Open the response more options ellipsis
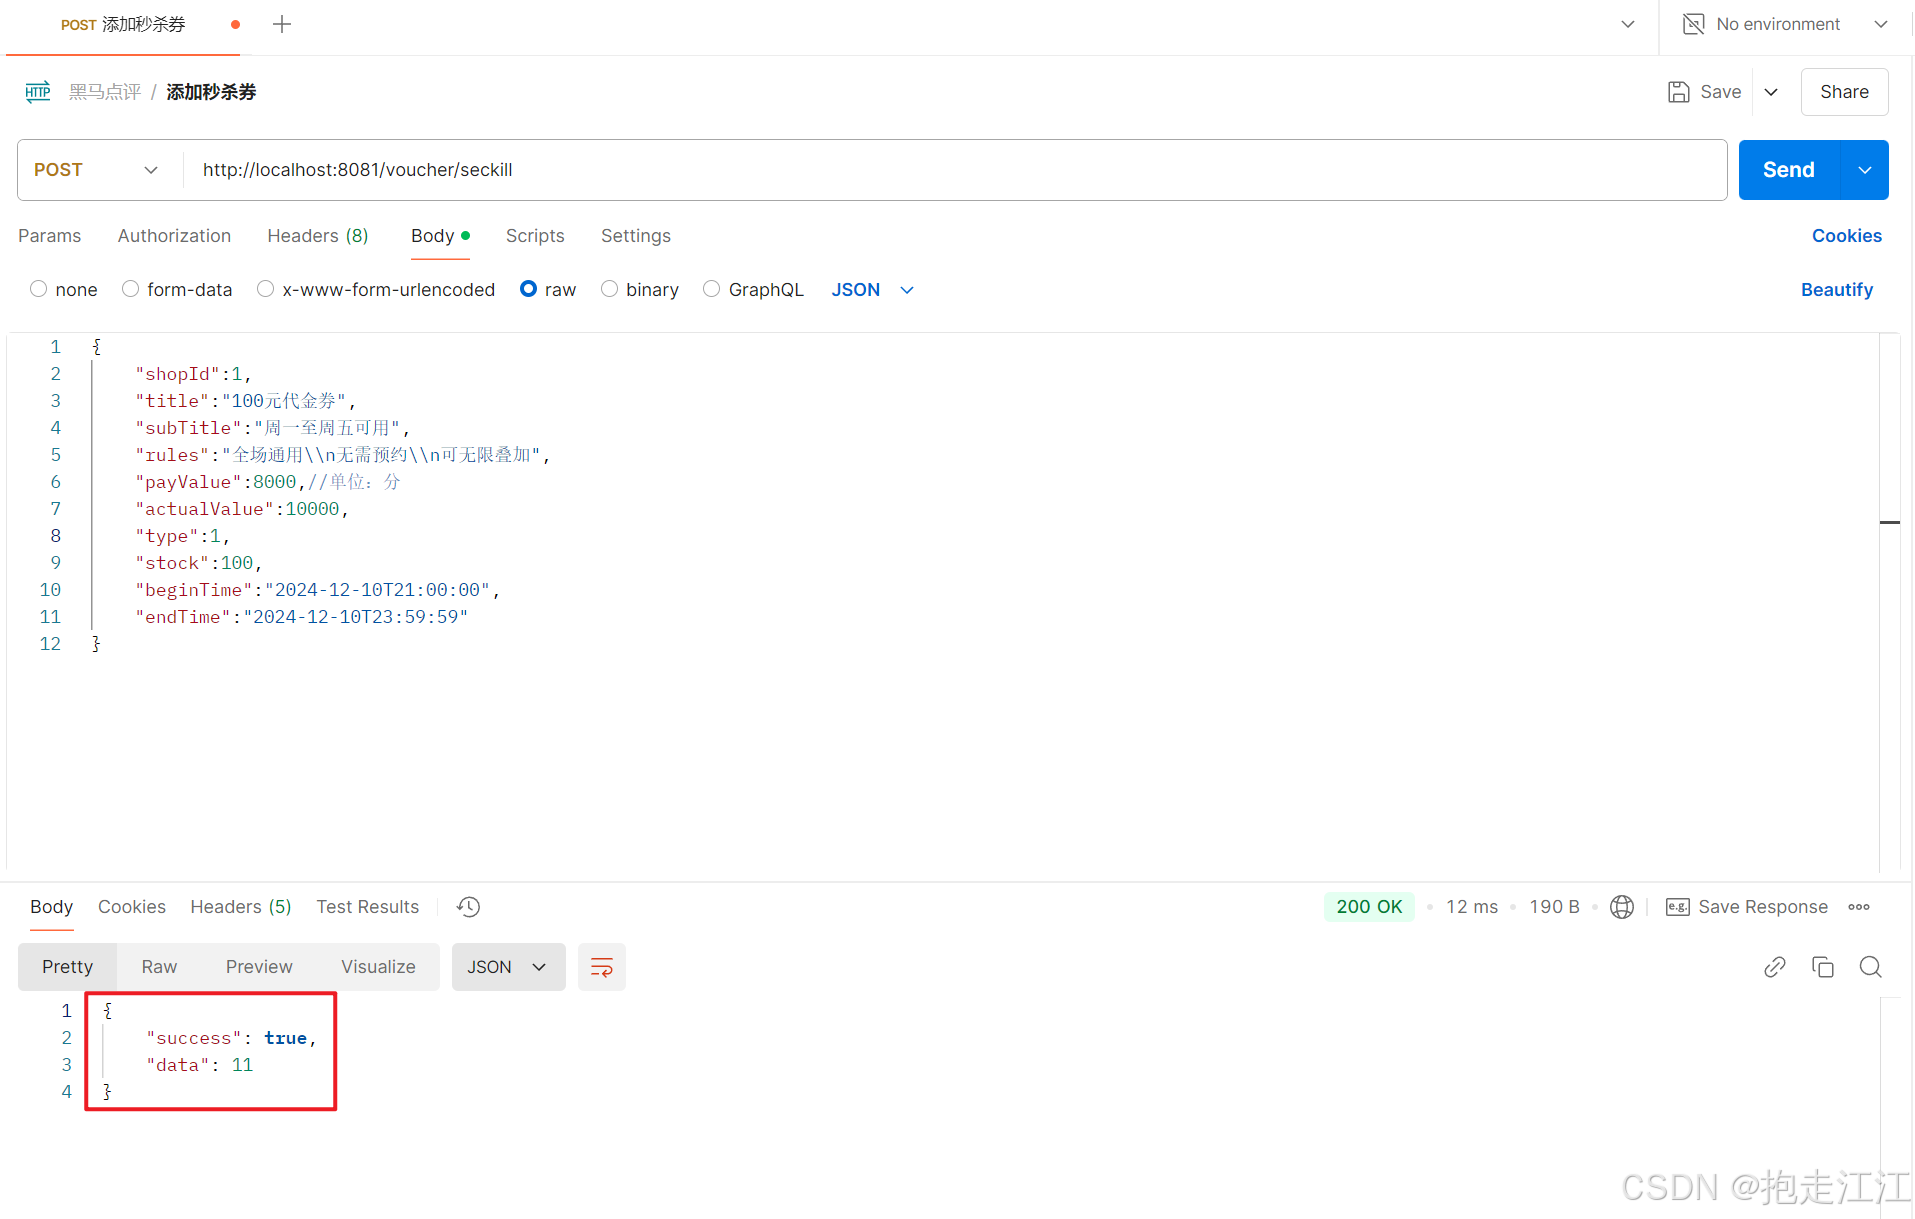 (1859, 907)
